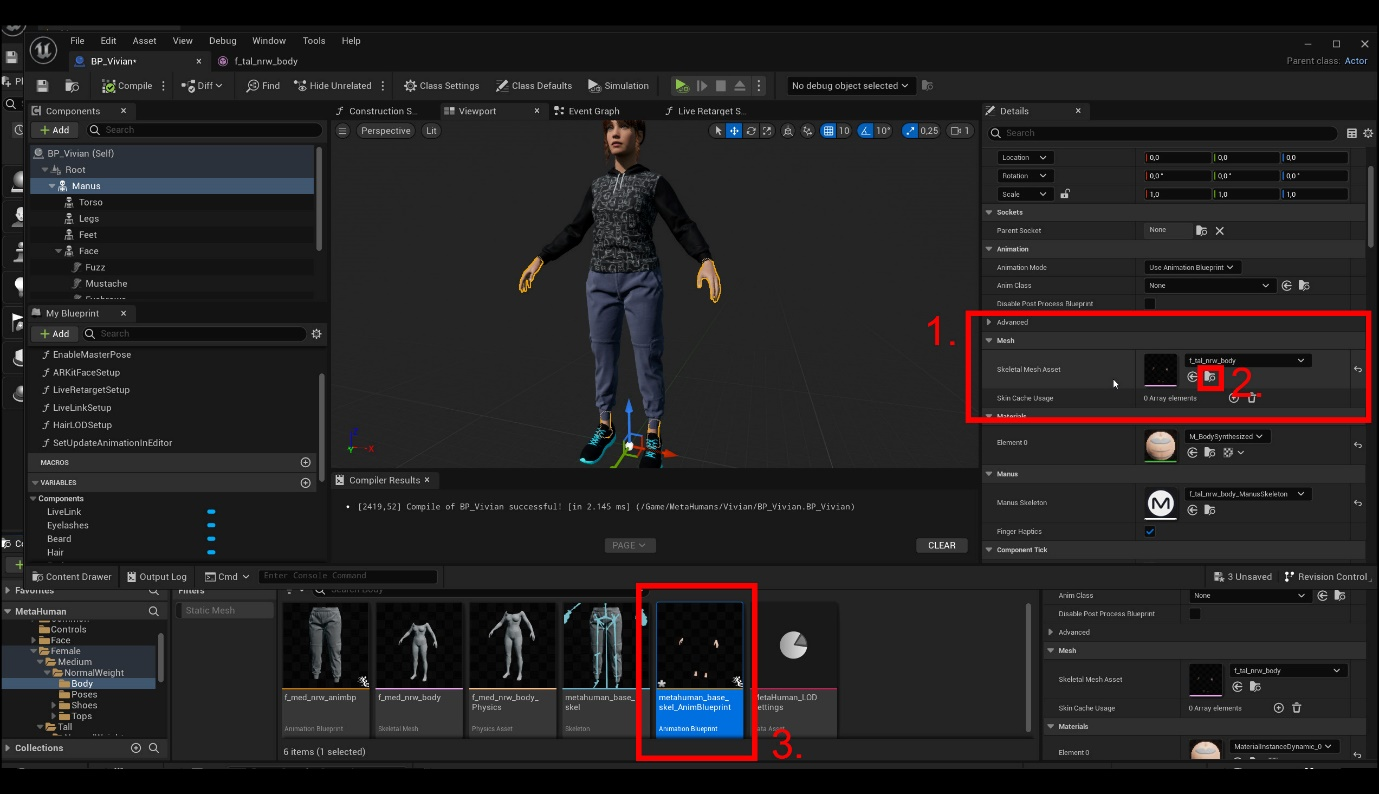Open the debug object selection dropdown
1379x794 pixels.
coord(850,86)
